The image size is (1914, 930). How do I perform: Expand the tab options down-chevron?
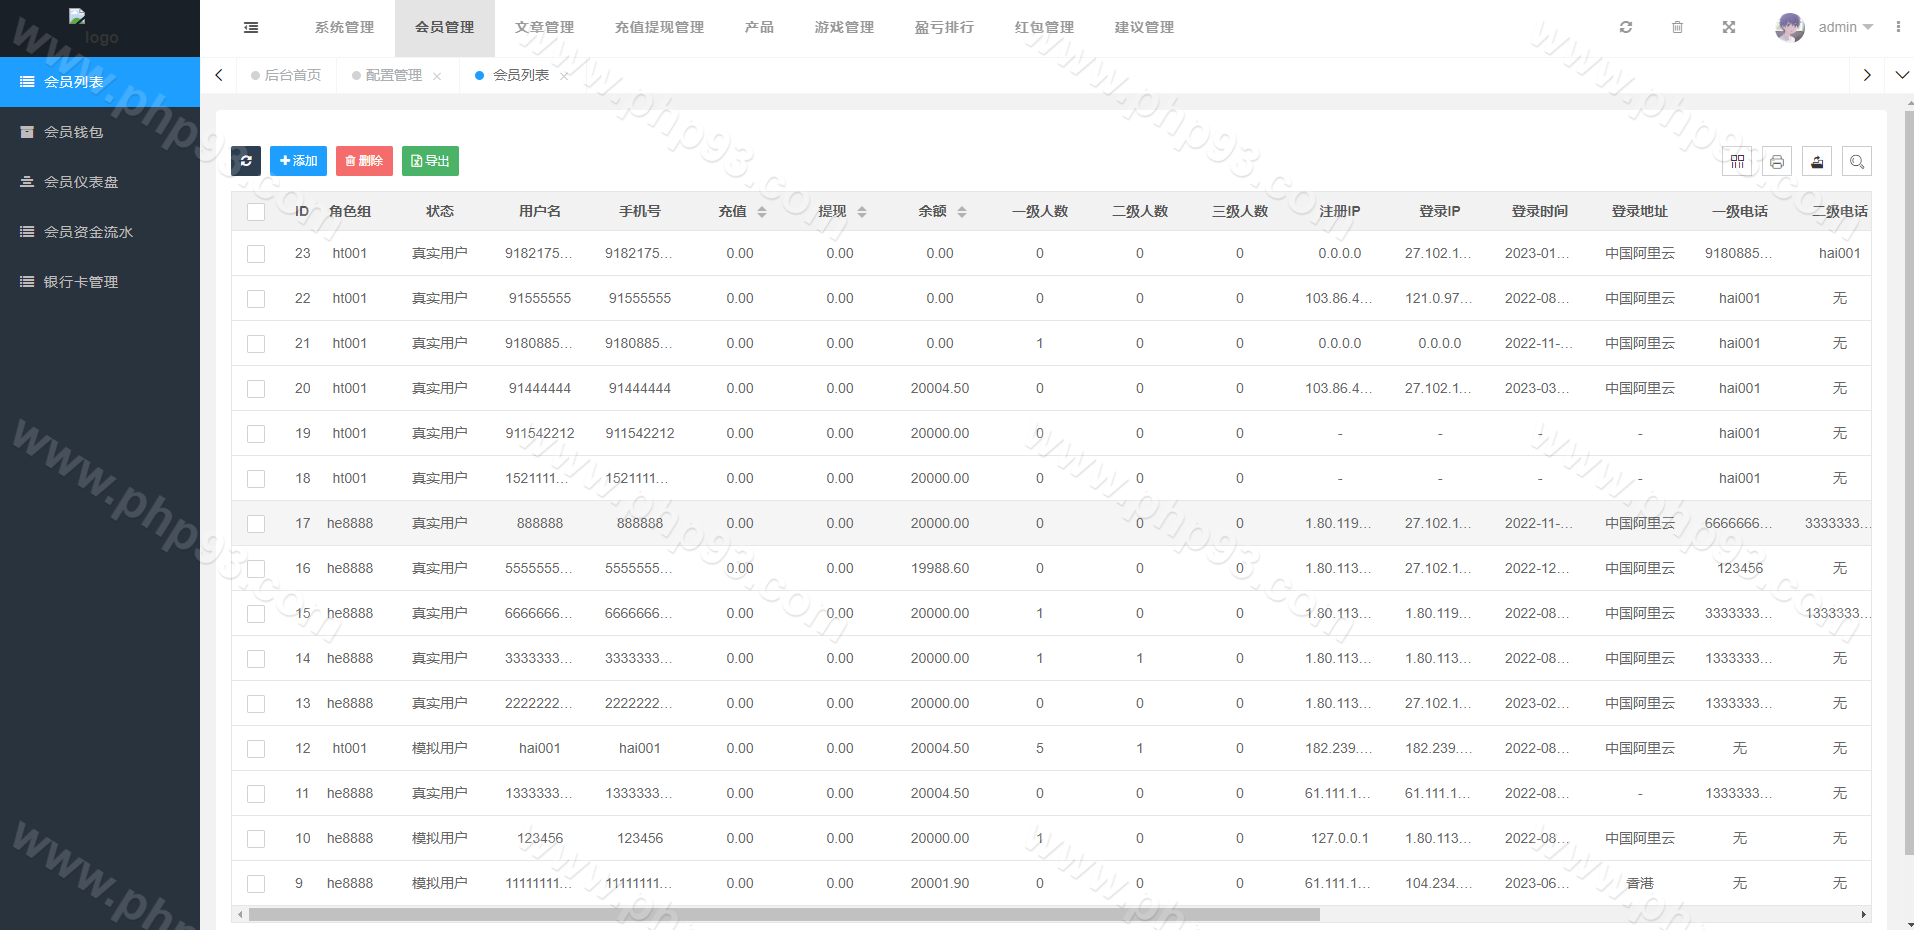click(x=1902, y=75)
